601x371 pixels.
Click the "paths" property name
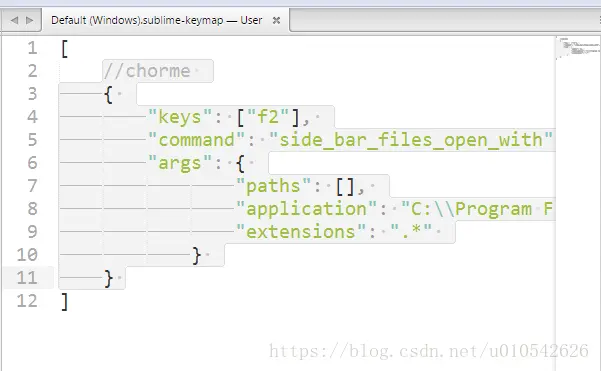coord(273,186)
